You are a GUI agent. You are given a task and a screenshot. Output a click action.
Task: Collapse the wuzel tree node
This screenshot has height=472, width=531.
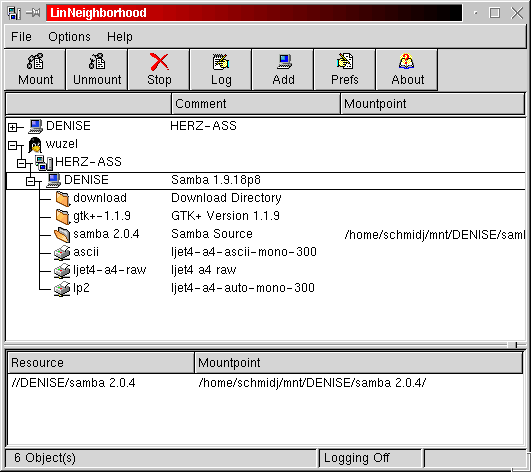coord(13,146)
